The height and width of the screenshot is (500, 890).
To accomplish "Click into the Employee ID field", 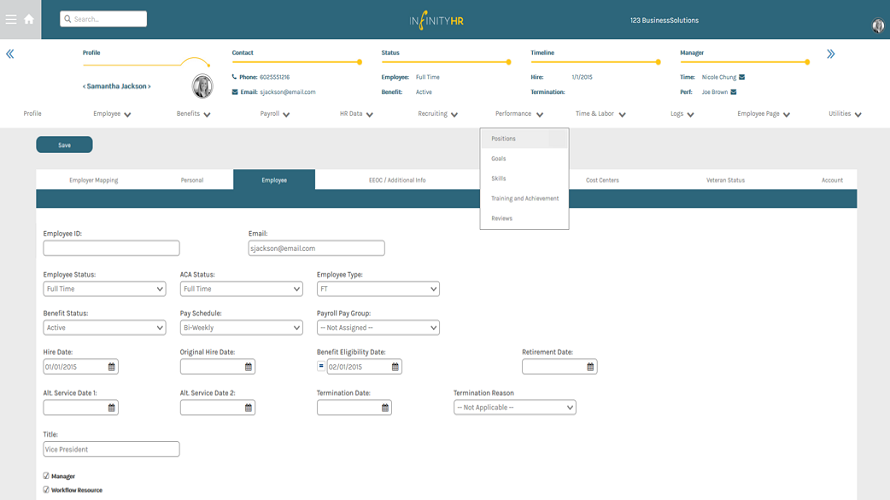I will (x=111, y=248).
